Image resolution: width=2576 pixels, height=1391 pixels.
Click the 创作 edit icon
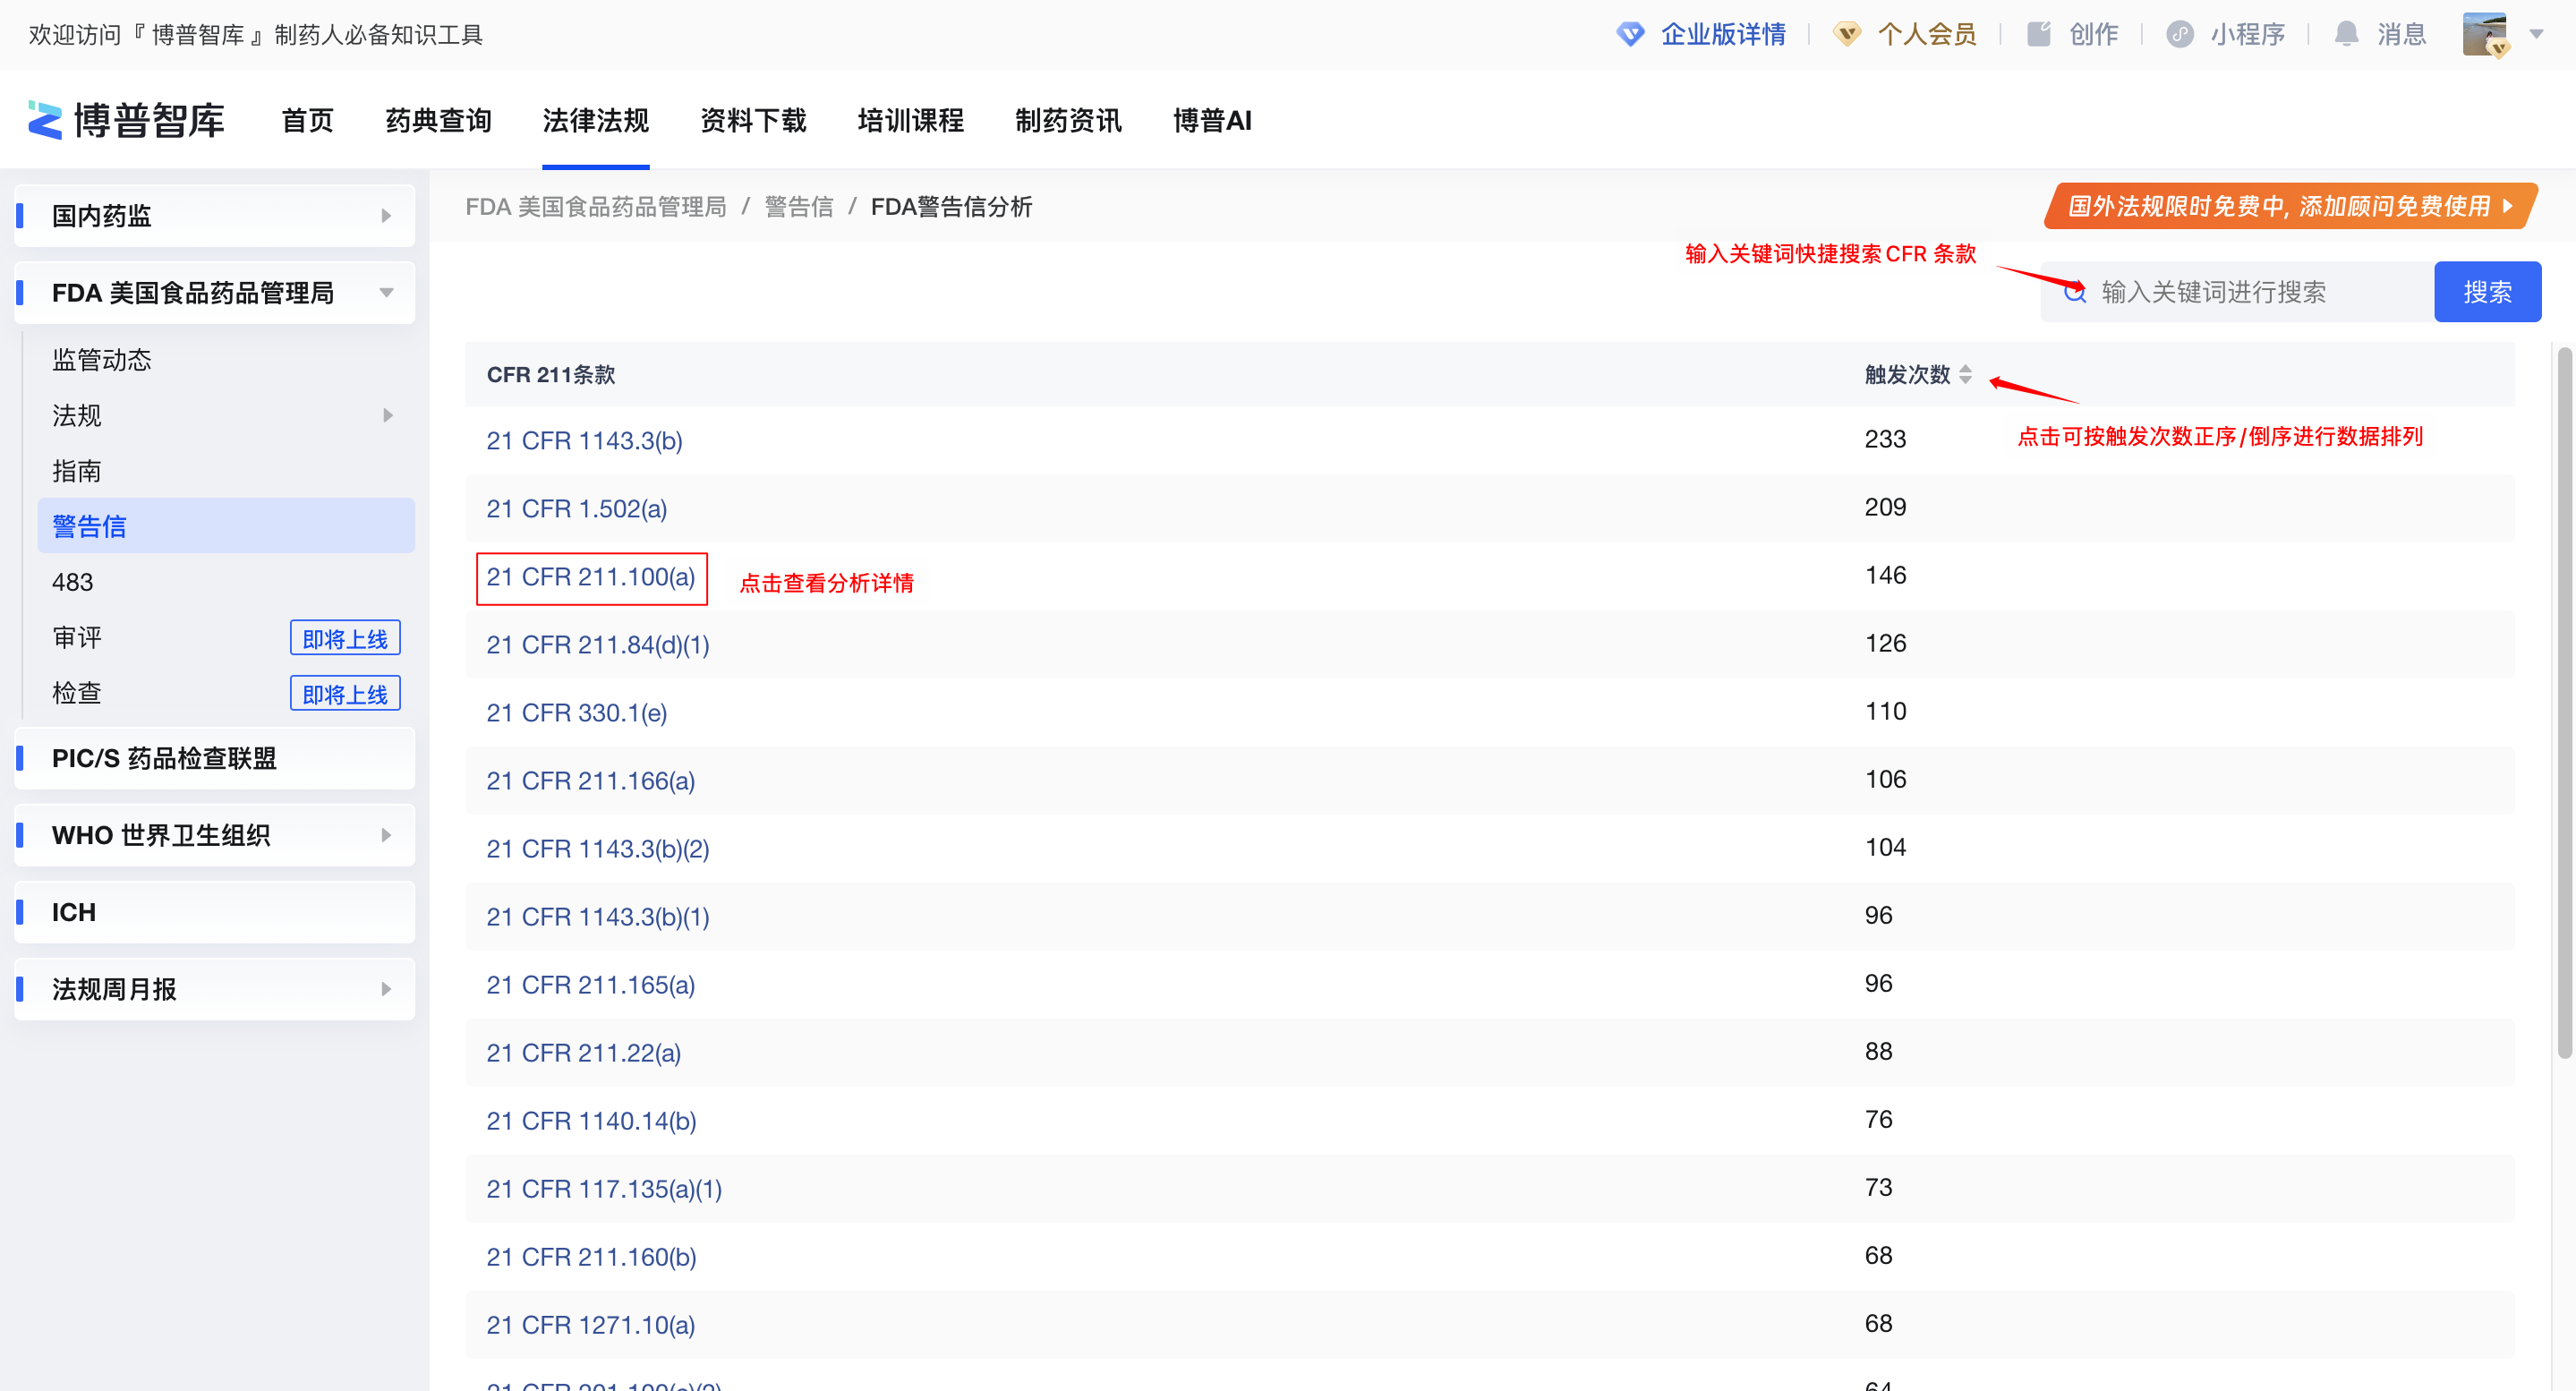coord(2039,34)
